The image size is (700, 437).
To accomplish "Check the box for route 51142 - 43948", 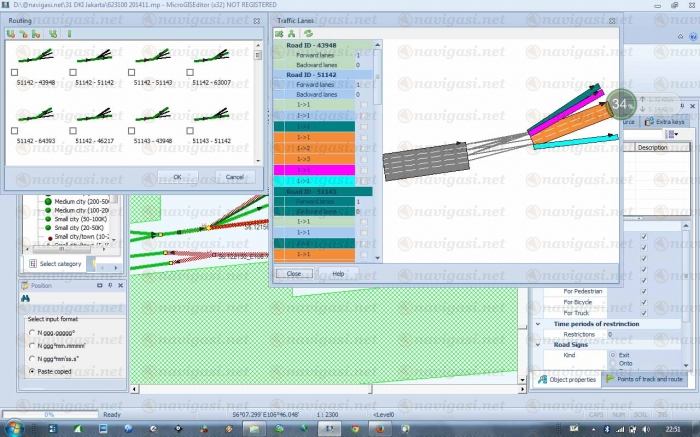I will (x=14, y=73).
